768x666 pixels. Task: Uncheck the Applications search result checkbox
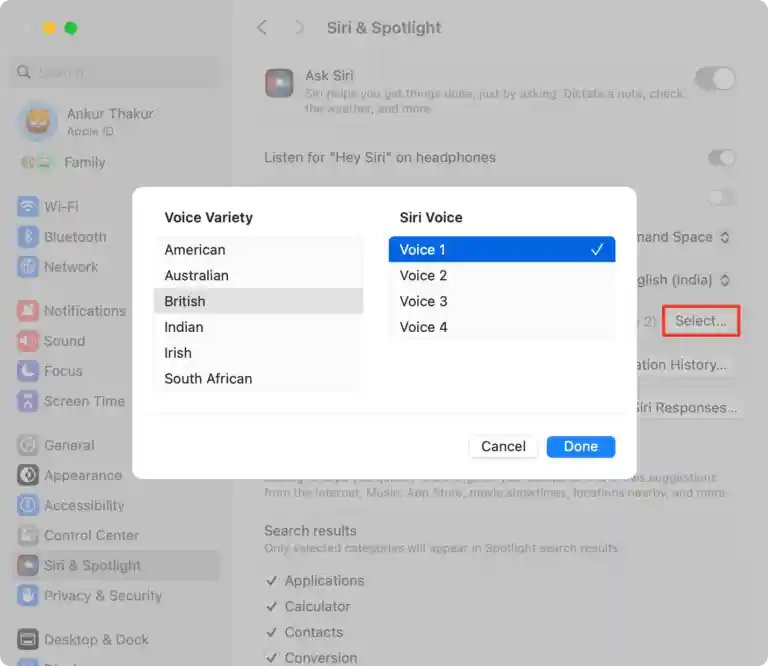pos(272,581)
